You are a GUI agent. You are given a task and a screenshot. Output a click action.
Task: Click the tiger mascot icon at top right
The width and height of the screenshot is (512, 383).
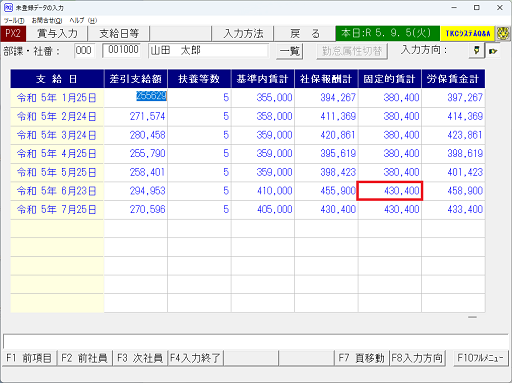502,33
